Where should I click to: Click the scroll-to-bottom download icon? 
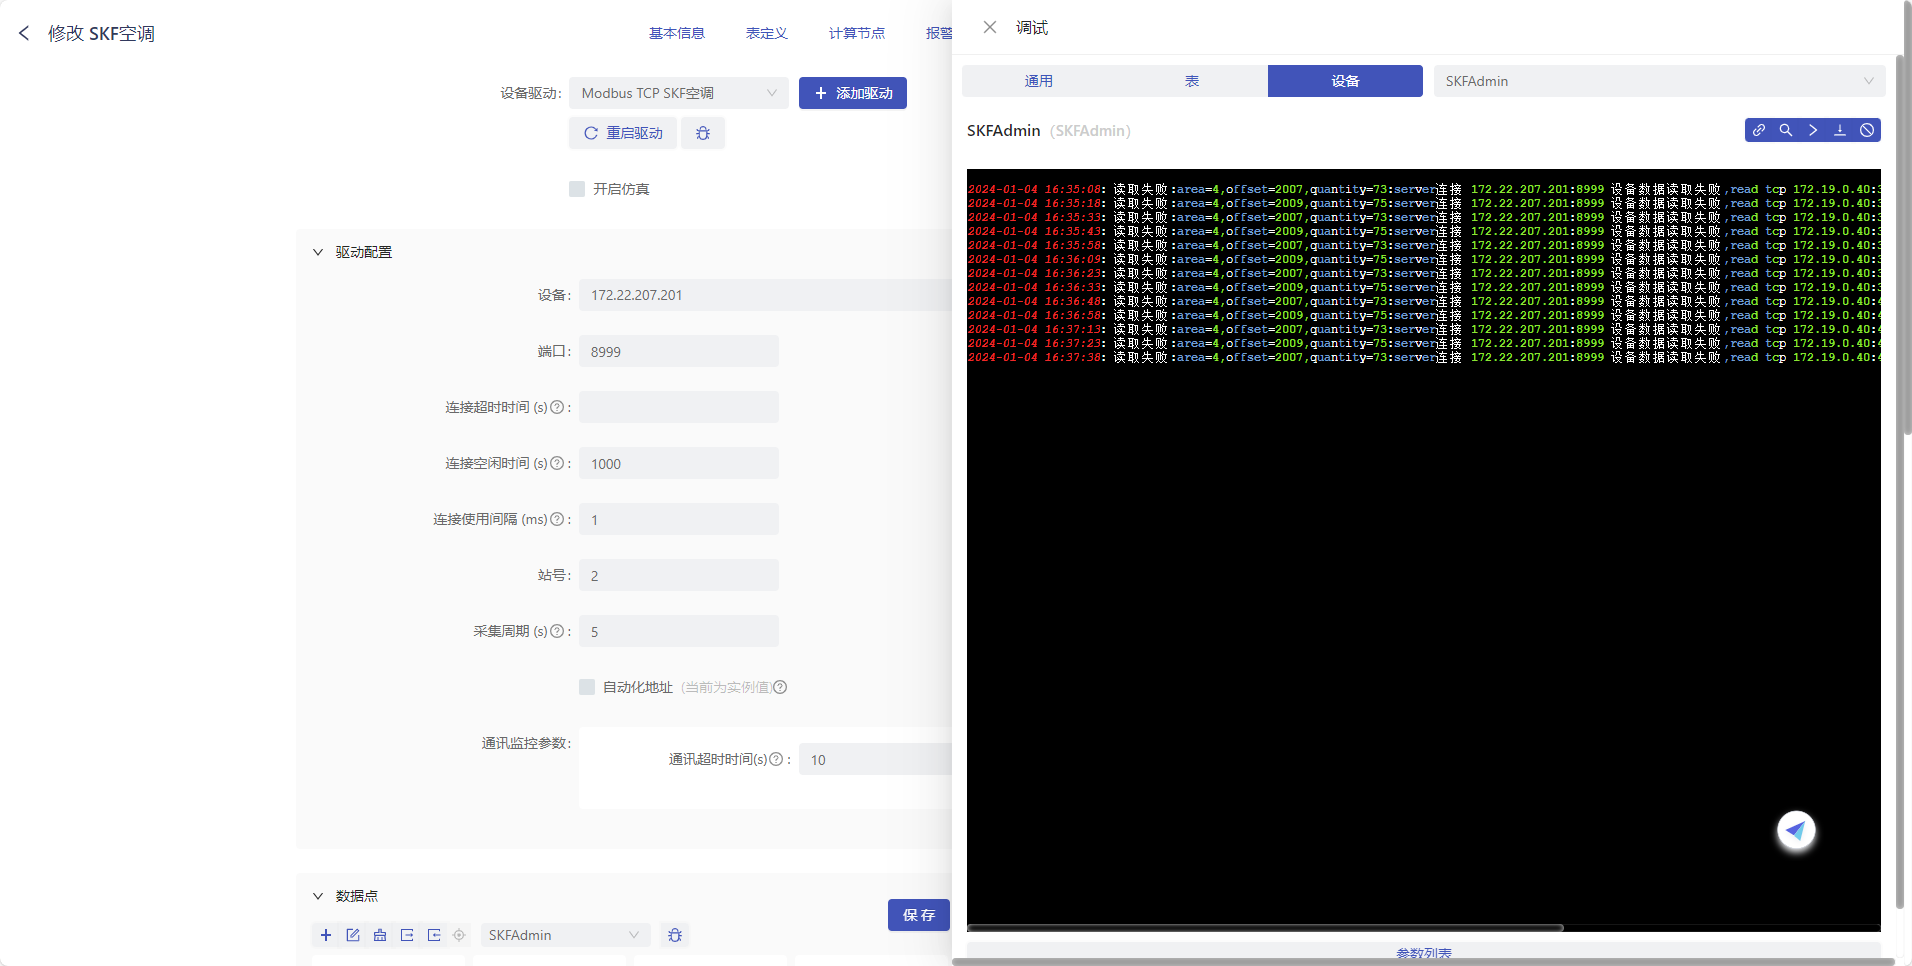click(1840, 130)
